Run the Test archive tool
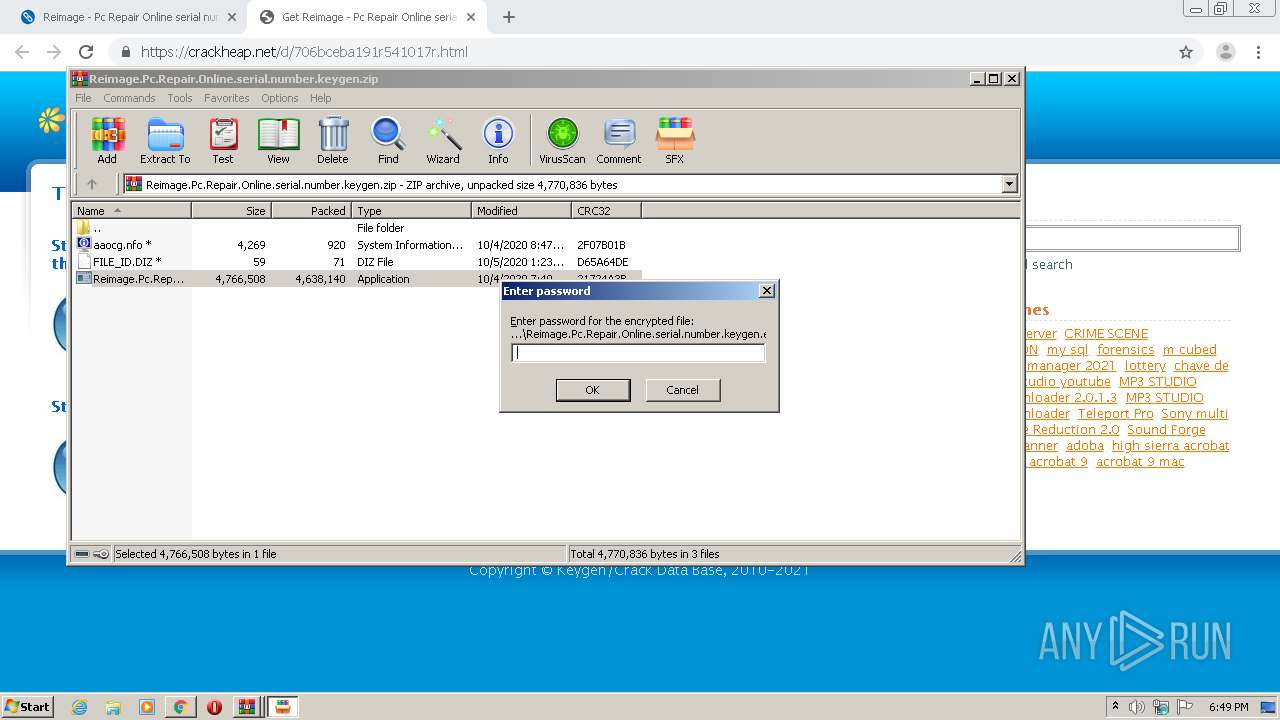This screenshot has width=1280, height=720. point(223,140)
